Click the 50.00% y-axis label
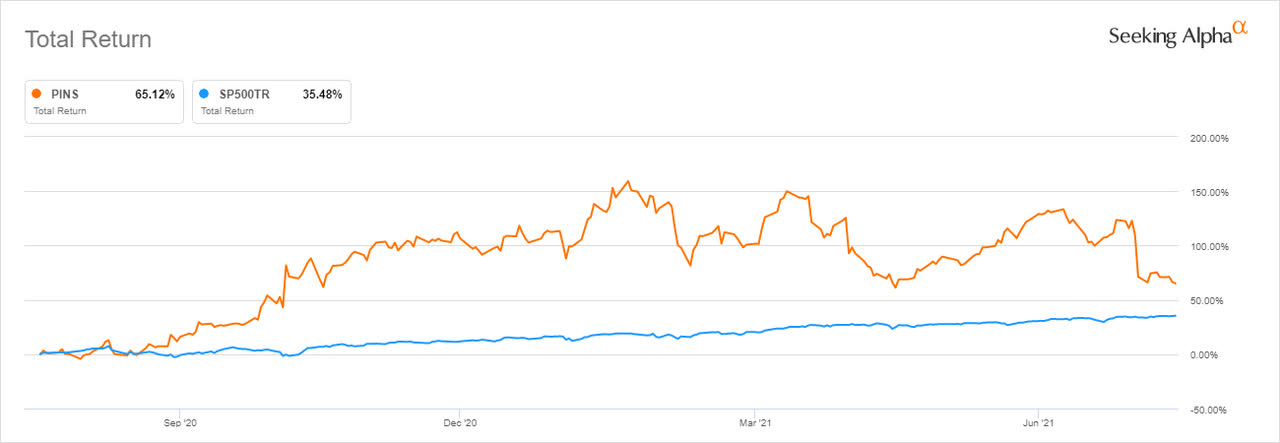 pos(1206,301)
